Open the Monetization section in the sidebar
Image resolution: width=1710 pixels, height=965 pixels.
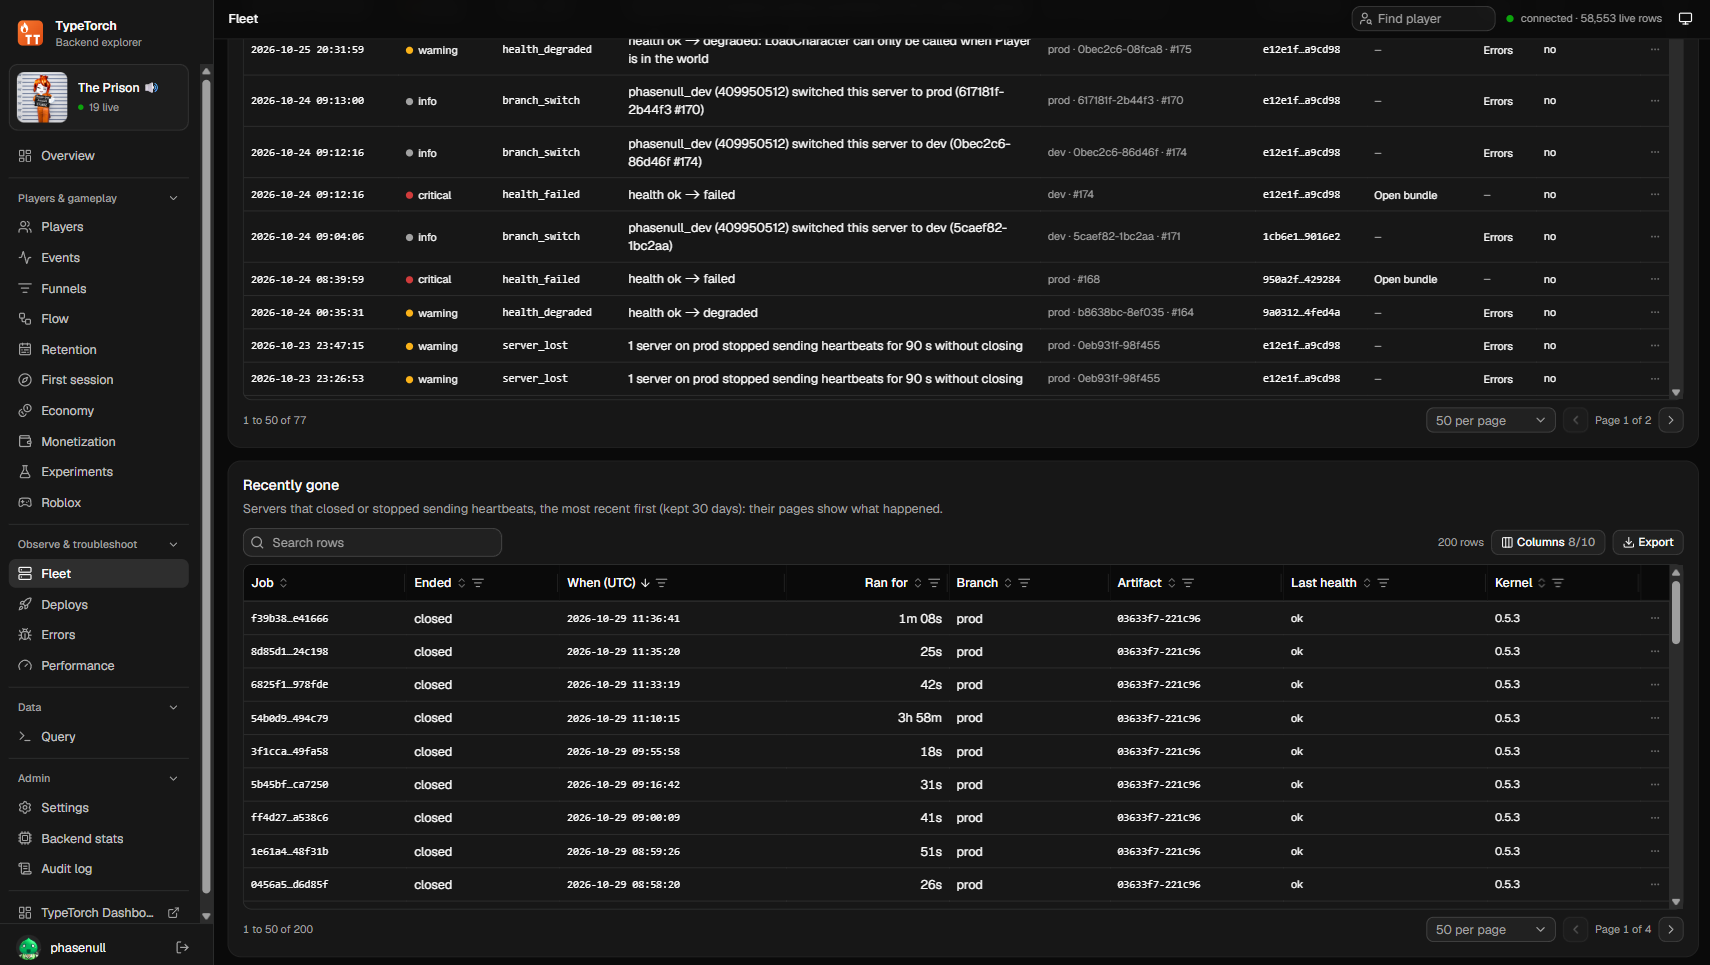(98, 442)
